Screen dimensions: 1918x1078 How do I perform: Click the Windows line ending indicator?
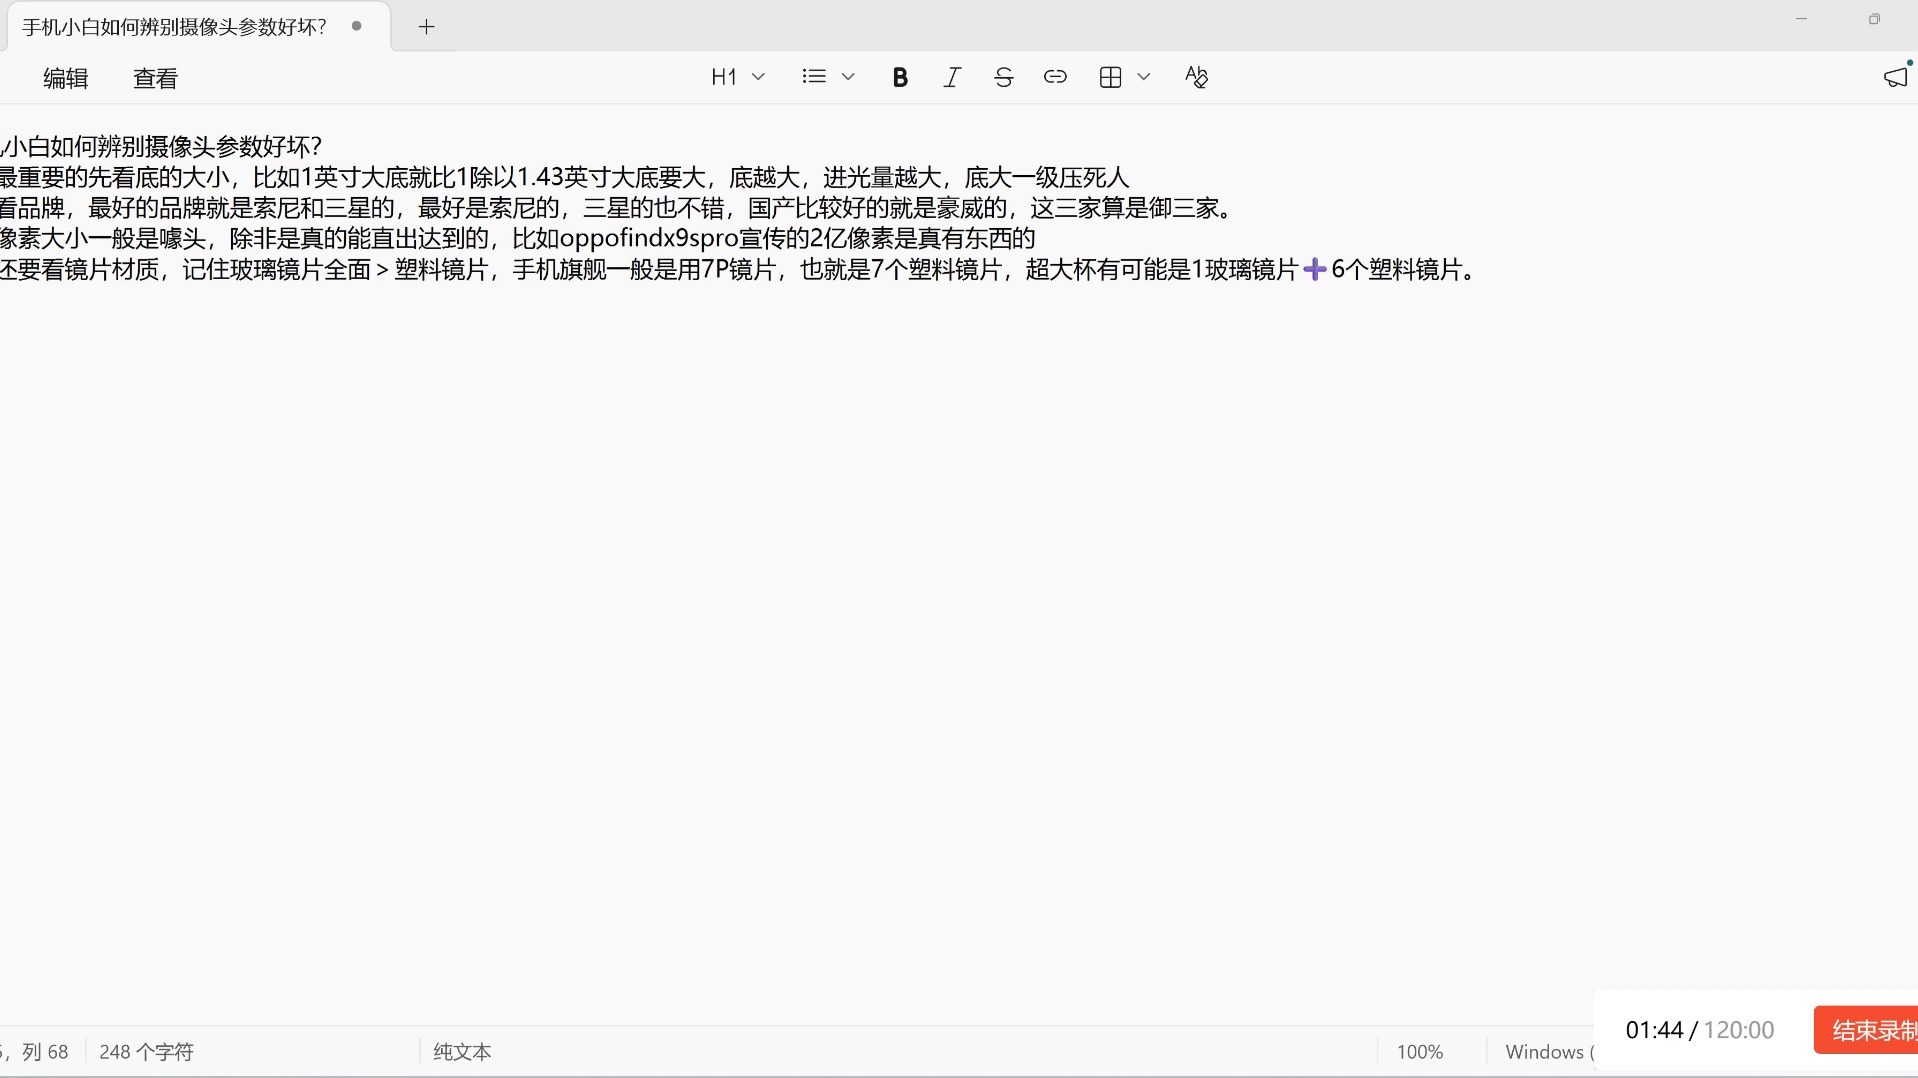pos(1549,1052)
